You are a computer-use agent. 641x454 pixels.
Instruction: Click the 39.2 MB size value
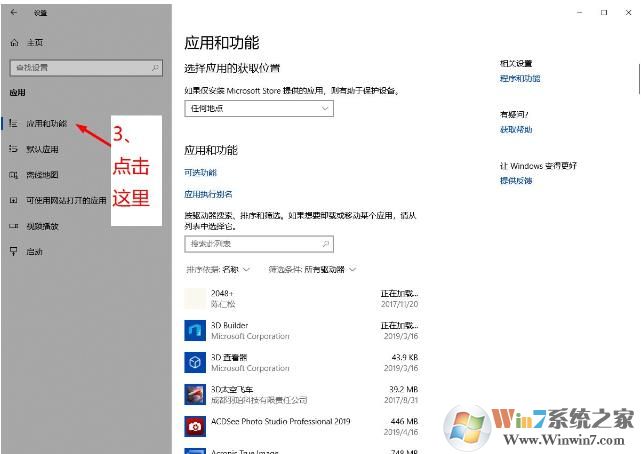[403, 389]
